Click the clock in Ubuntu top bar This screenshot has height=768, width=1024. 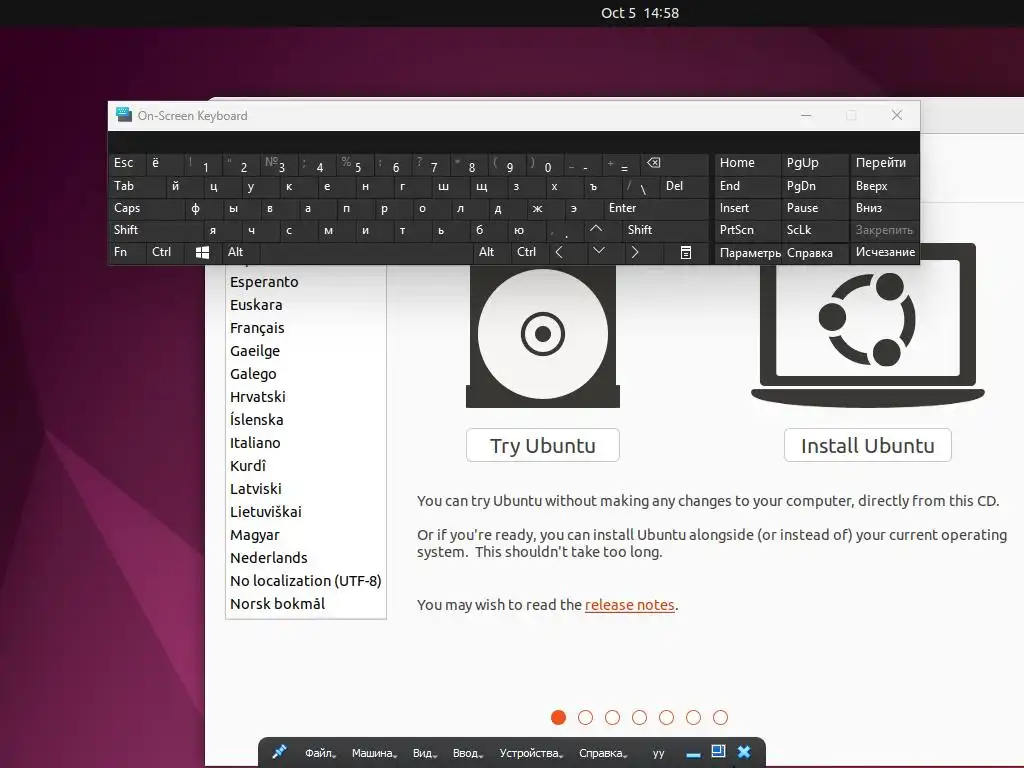[640, 13]
